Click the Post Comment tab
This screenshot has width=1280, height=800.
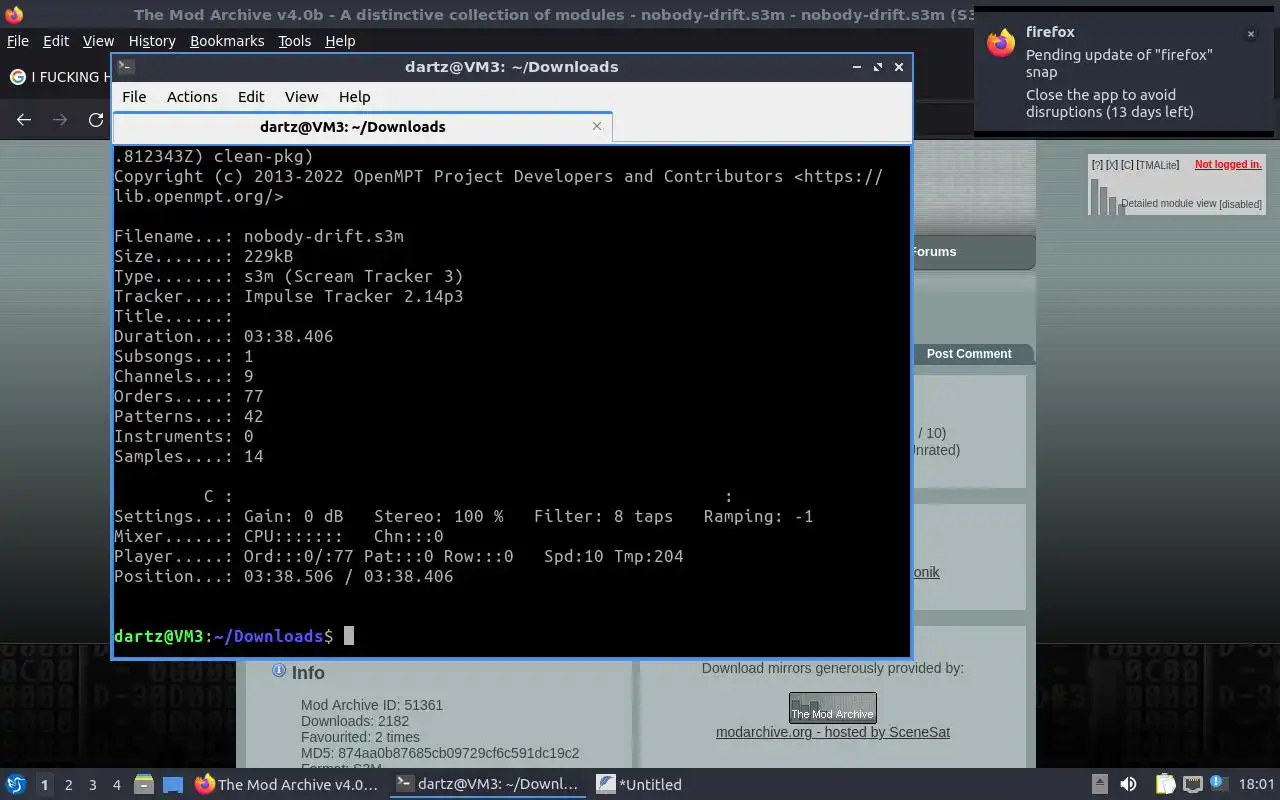click(x=969, y=354)
